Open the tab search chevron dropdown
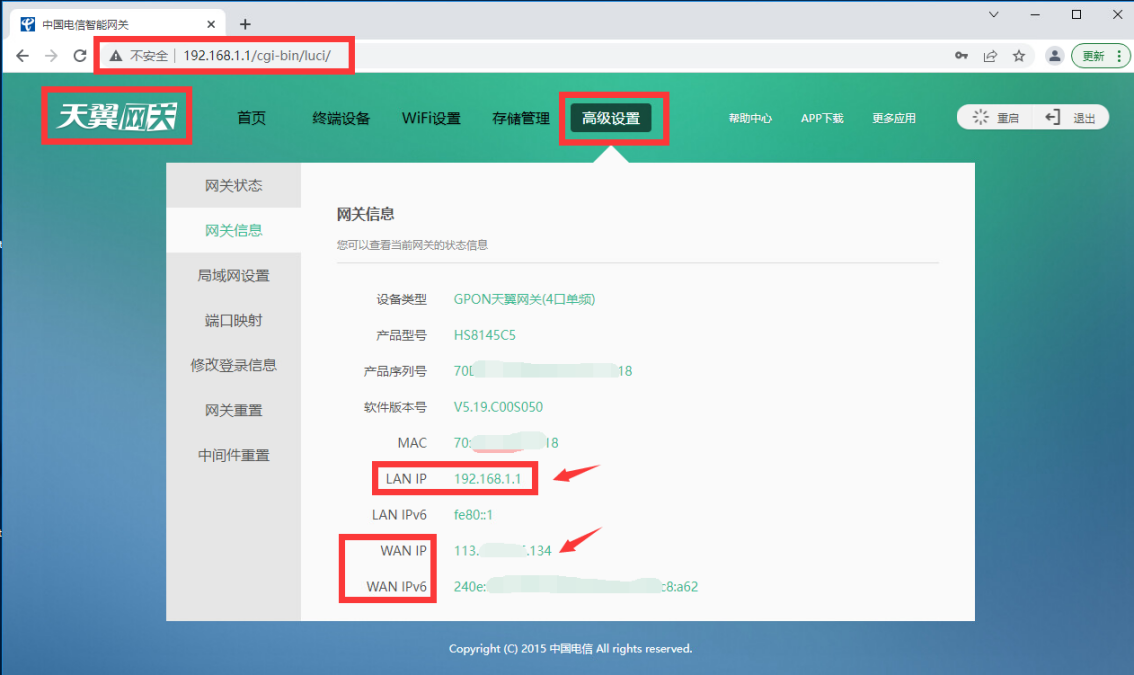 [994, 14]
